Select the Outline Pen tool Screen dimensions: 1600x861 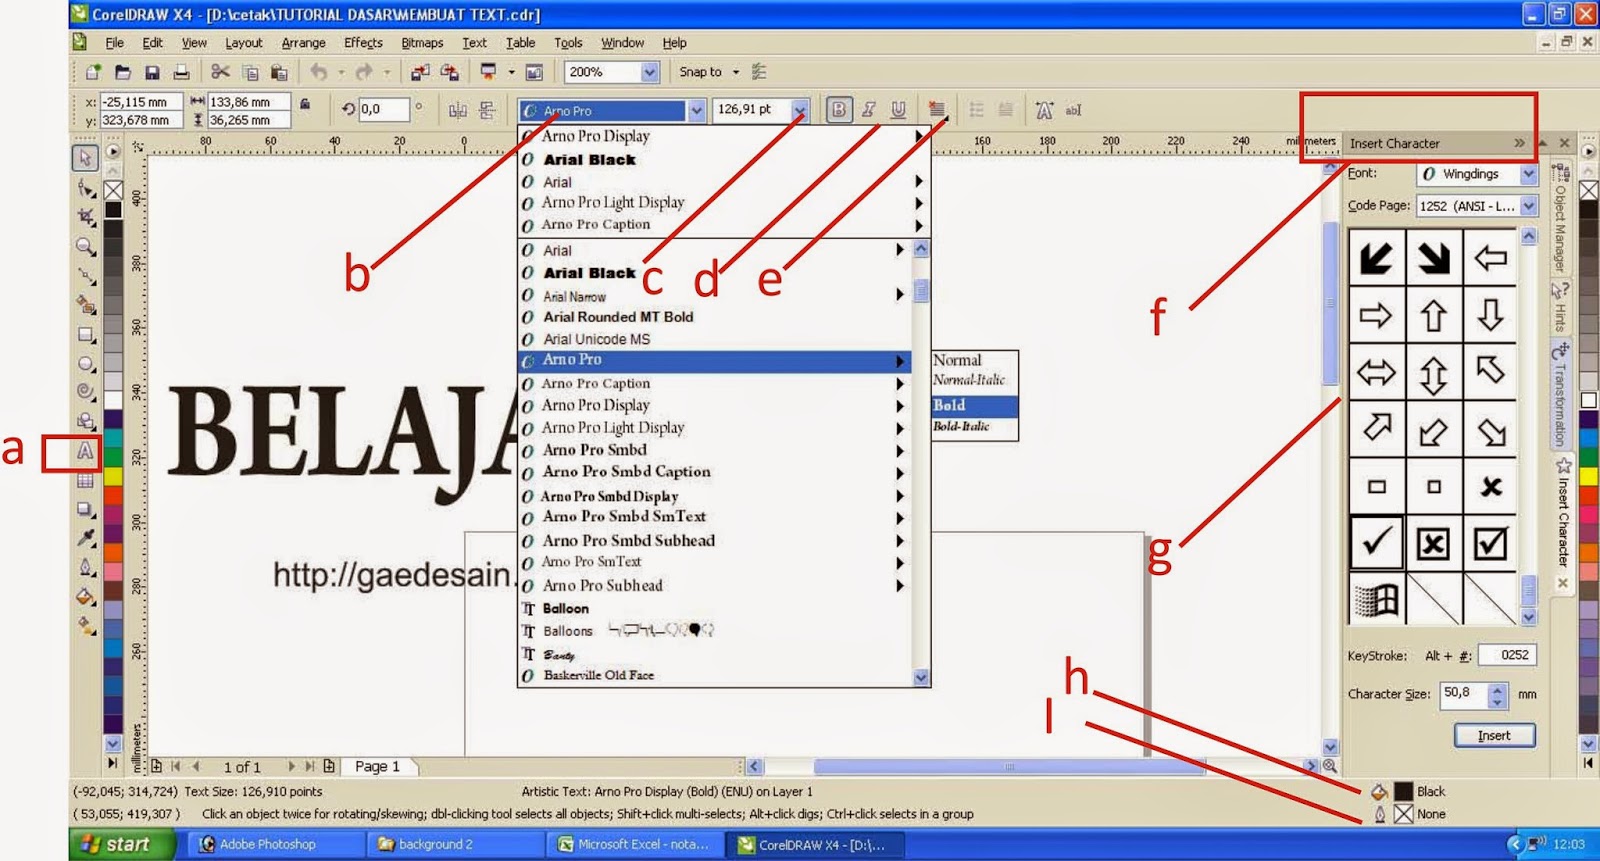click(86, 568)
